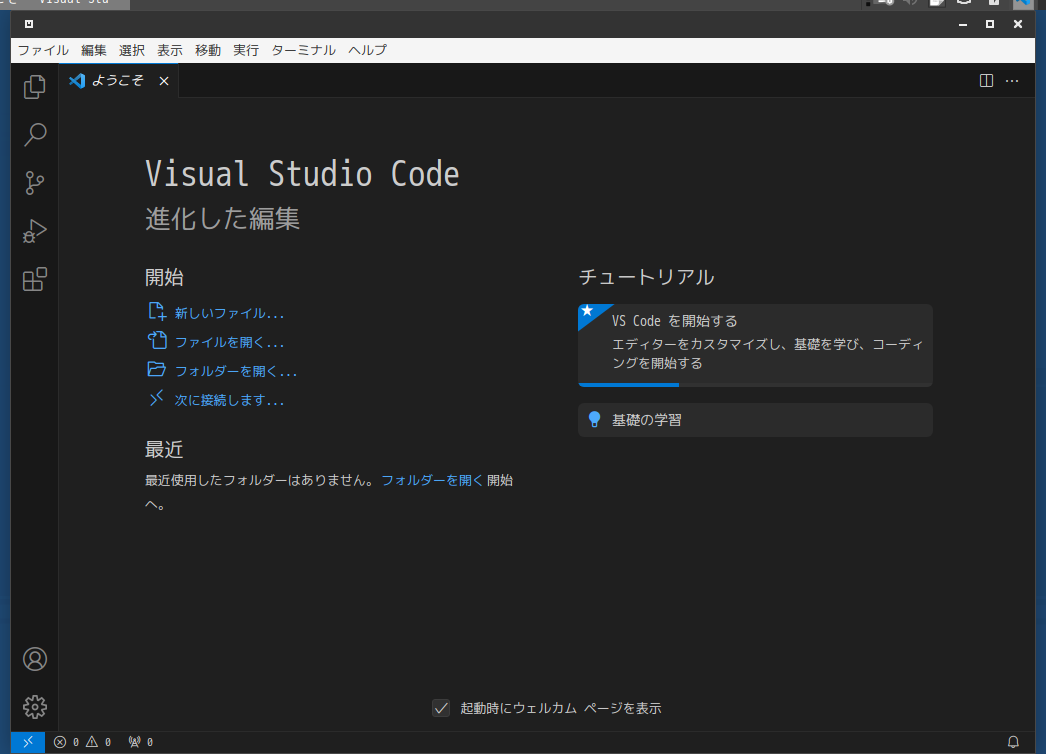Viewport: 1046px width, 754px height.
Task: Split the editor to the right
Action: (x=986, y=81)
